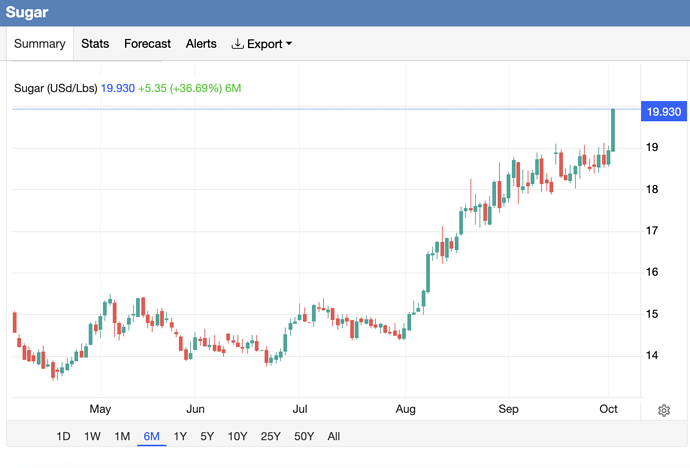Switch to the Summary tab
Image resolution: width=690 pixels, height=468 pixels.
(40, 44)
